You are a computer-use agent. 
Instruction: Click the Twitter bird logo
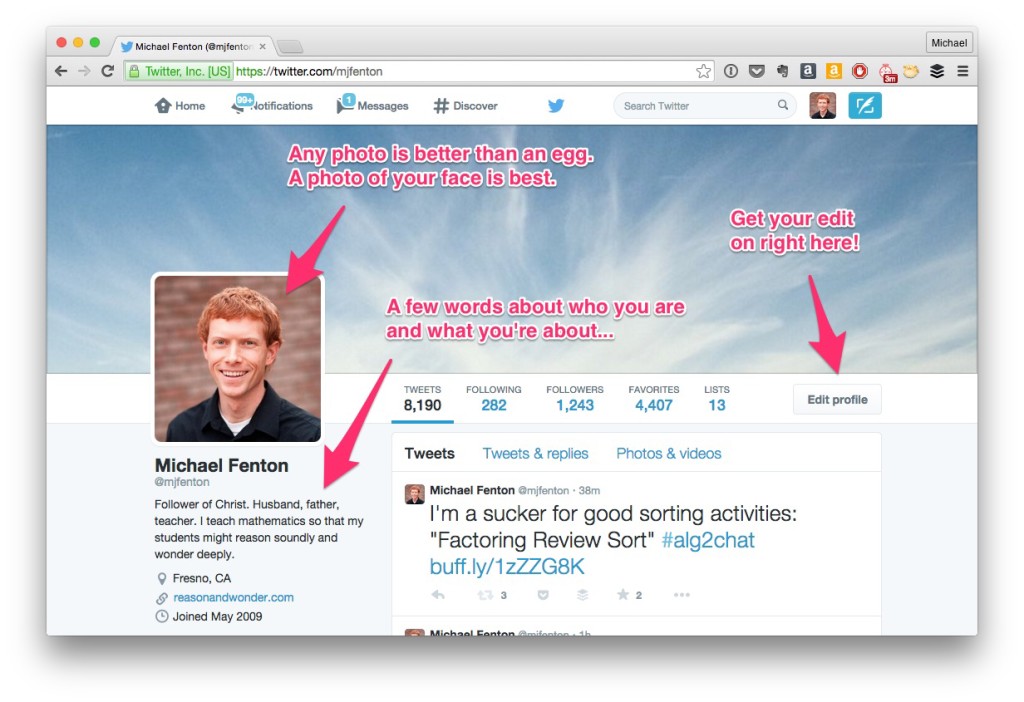[556, 105]
